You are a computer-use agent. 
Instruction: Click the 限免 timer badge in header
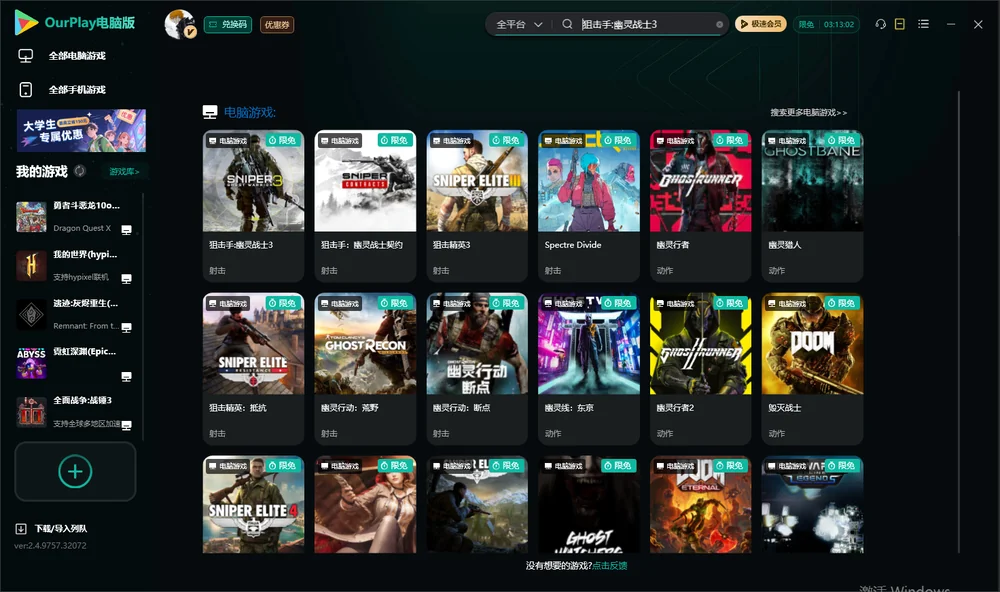tap(826, 24)
